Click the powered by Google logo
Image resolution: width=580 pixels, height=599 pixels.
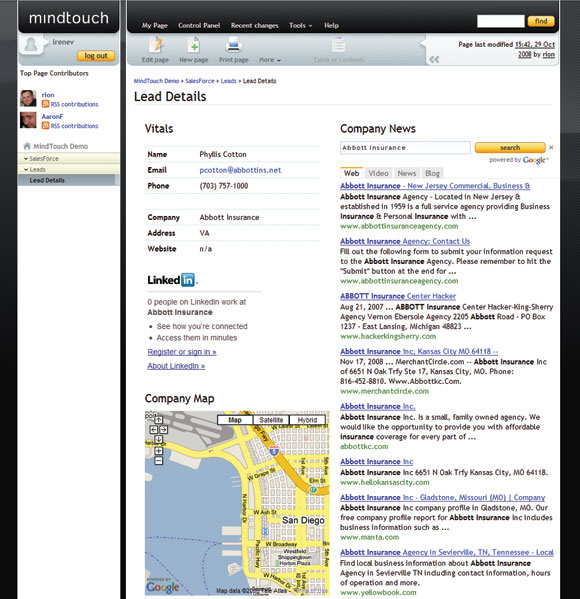coord(535,160)
